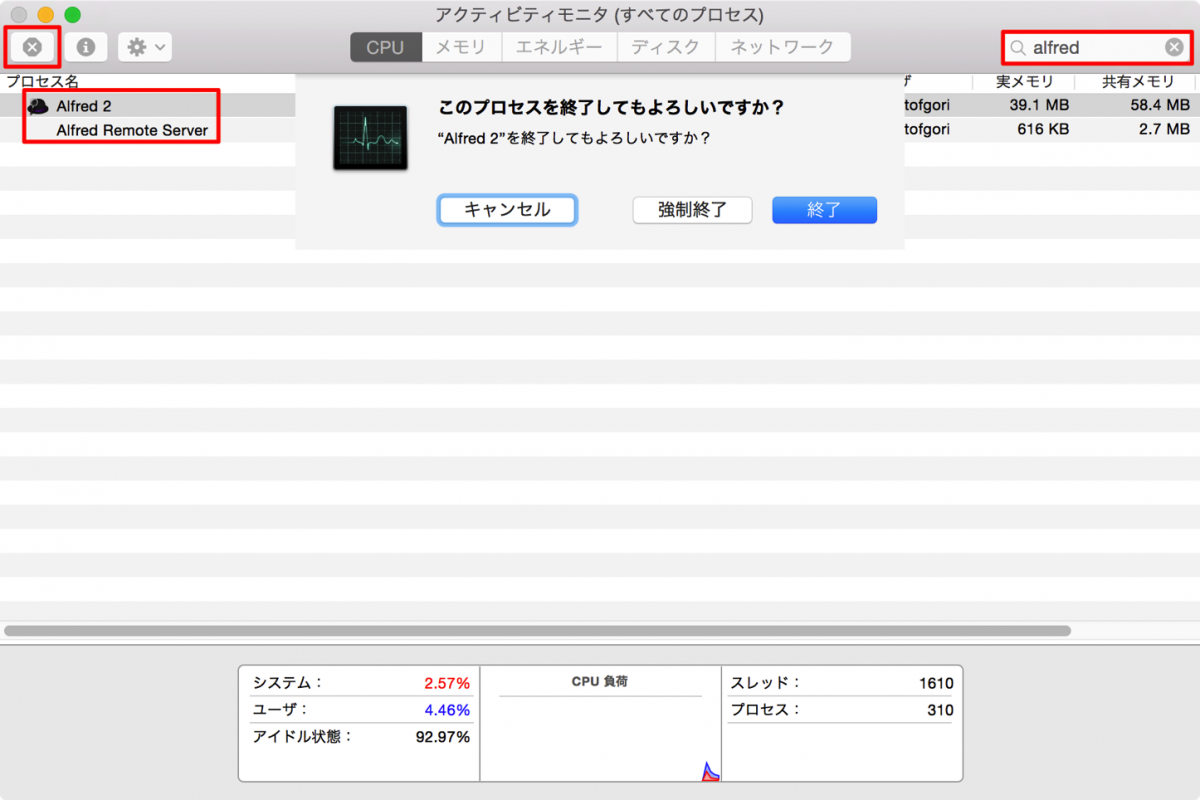Open process info with the i icon
Viewport: 1200px width, 800px height.
tap(86, 47)
